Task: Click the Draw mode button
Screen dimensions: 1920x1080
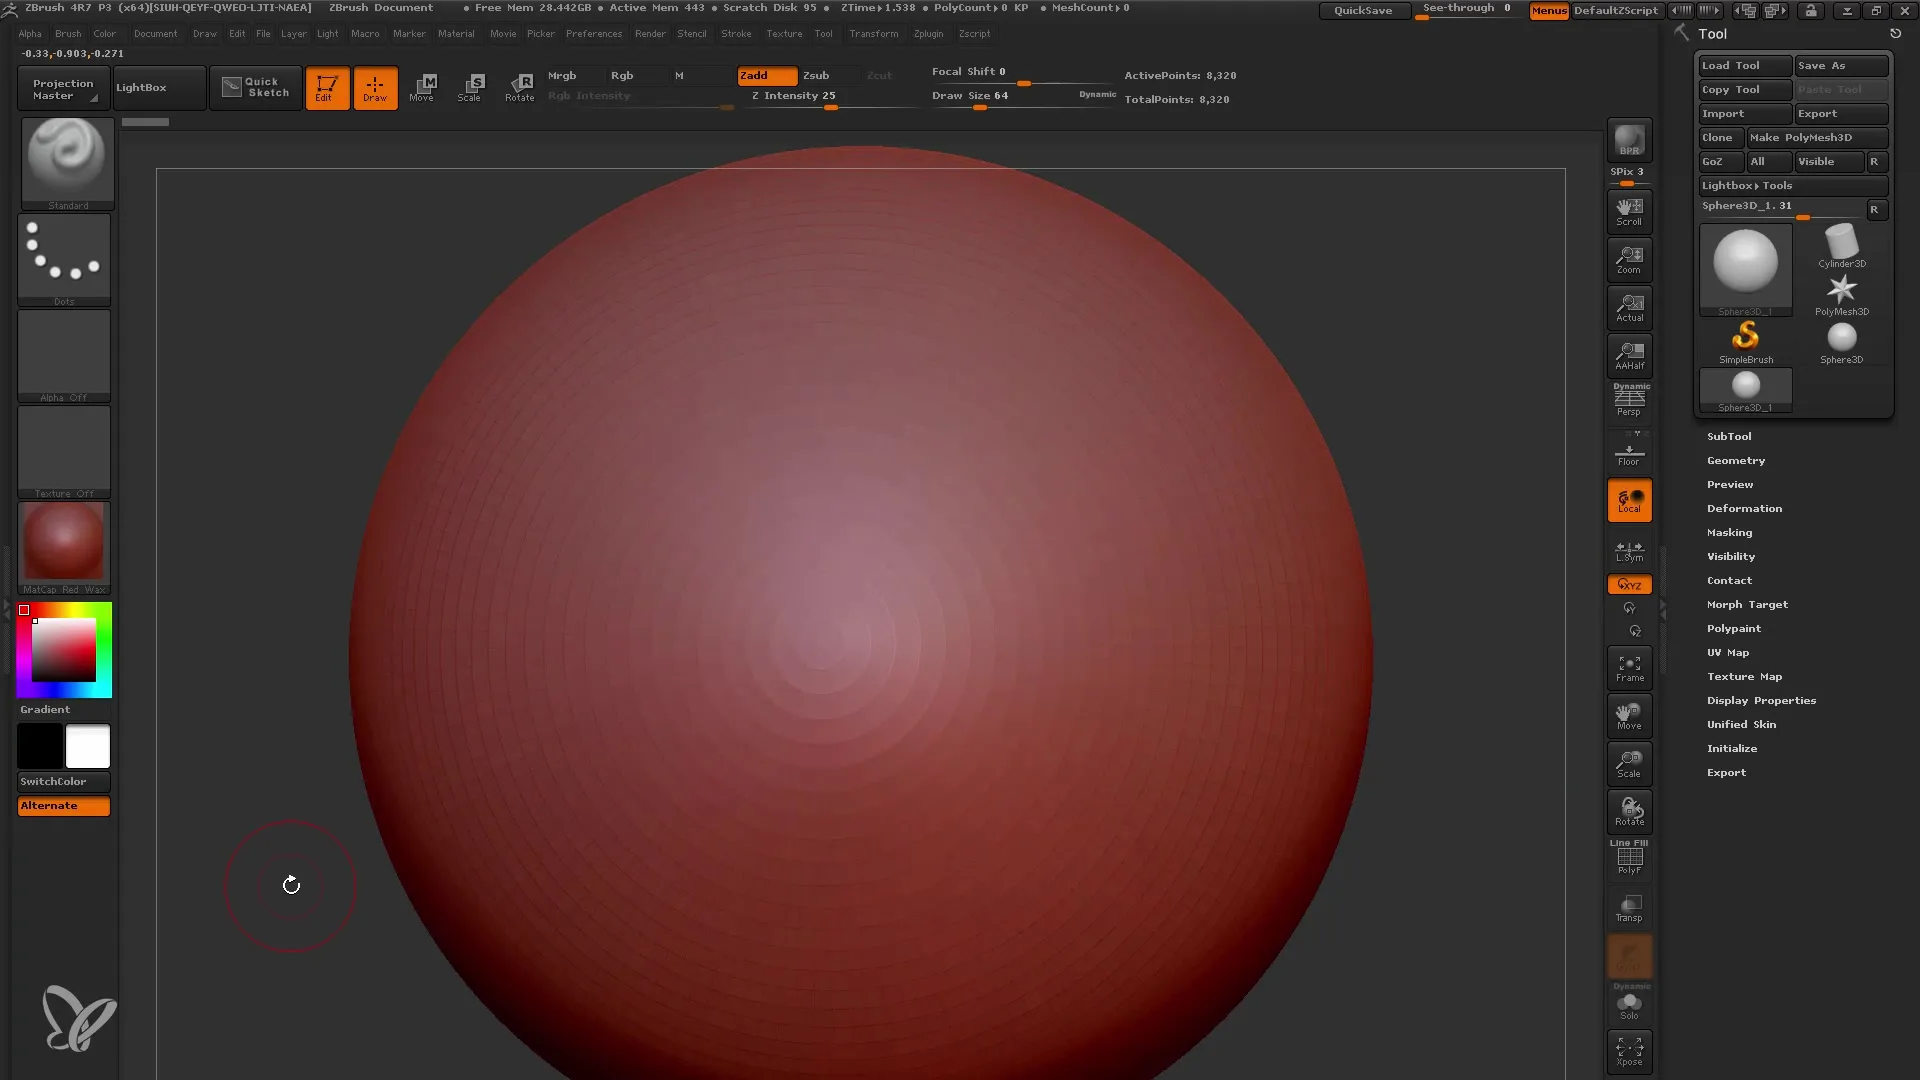Action: click(375, 87)
